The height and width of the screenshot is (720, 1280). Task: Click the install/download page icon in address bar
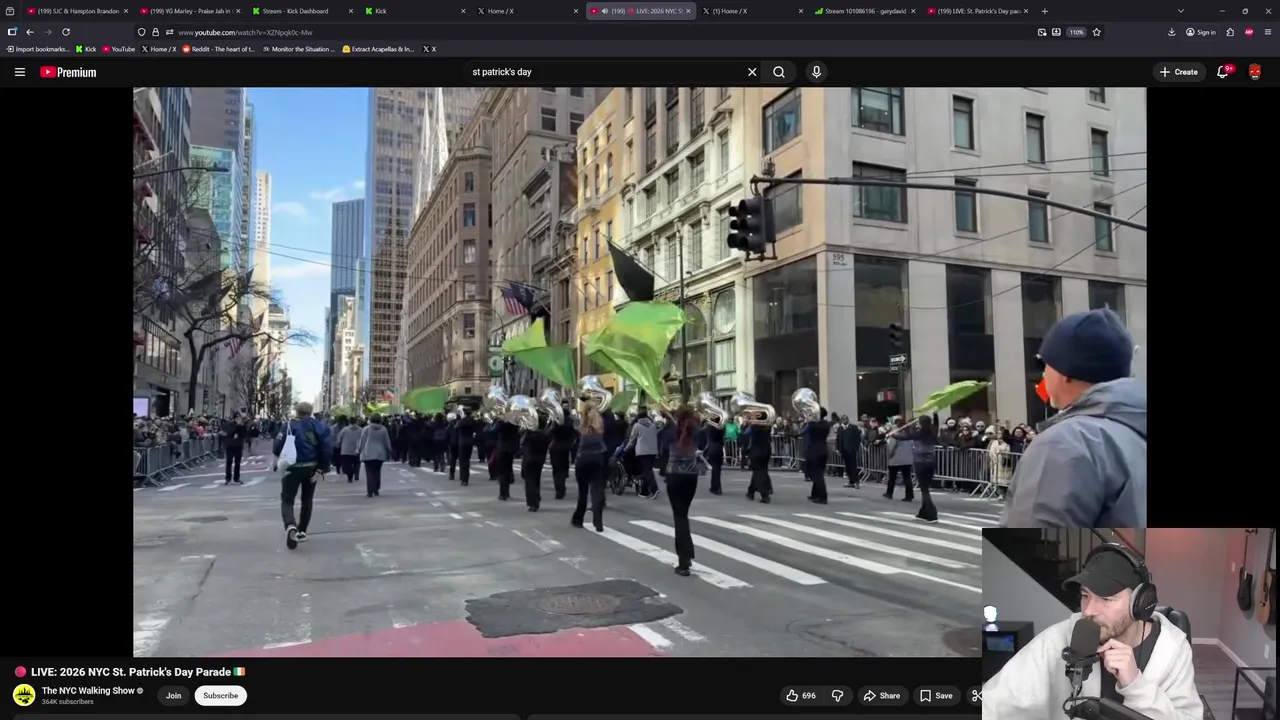point(1056,32)
